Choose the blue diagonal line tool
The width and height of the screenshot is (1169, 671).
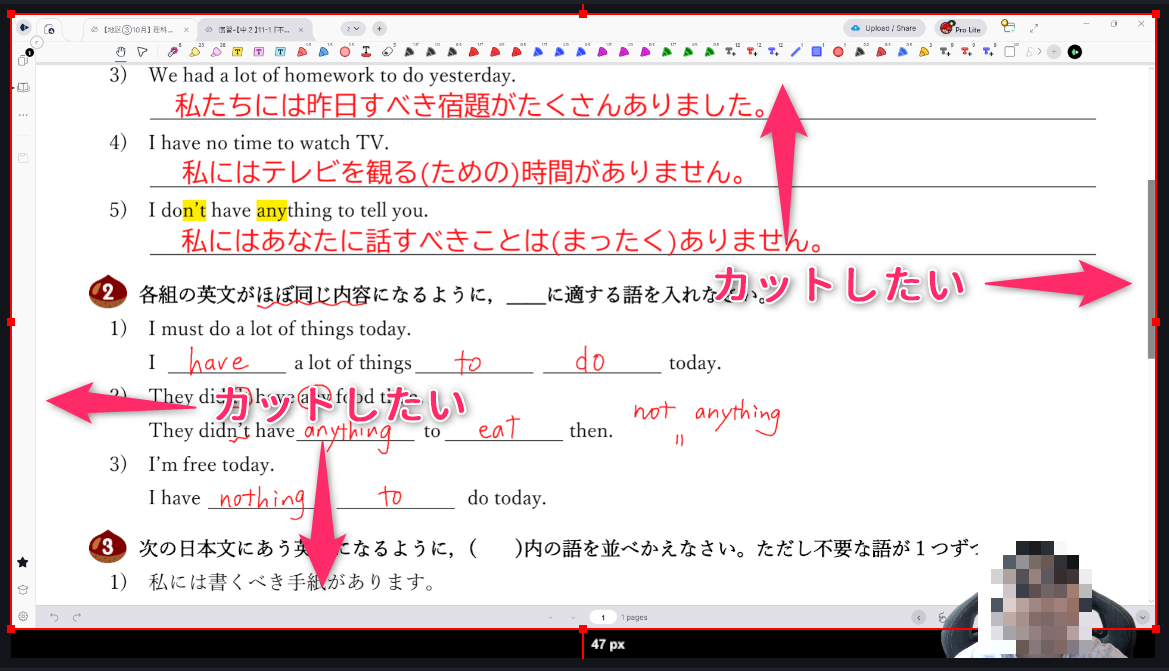click(x=796, y=51)
